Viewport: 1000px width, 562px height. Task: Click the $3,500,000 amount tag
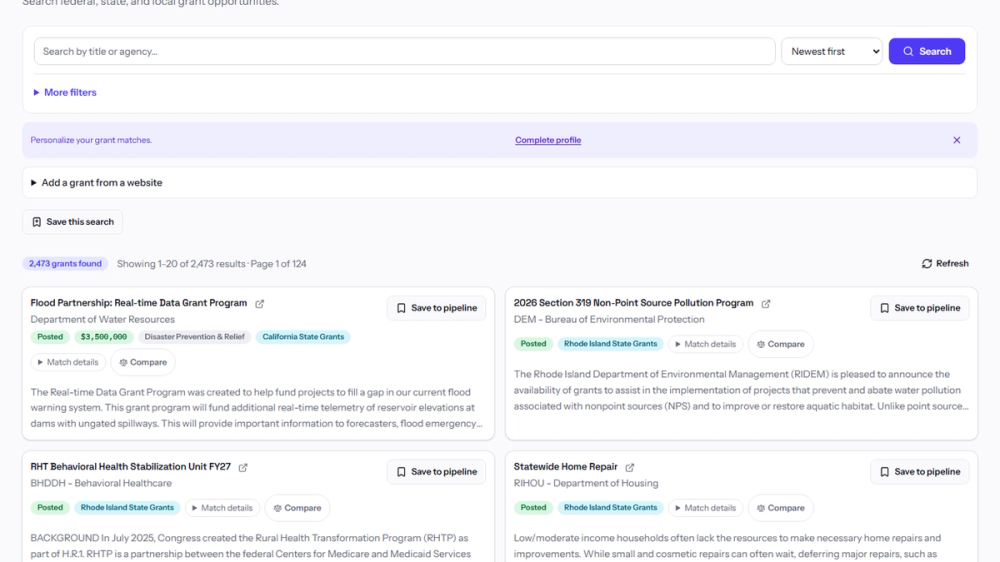click(104, 337)
